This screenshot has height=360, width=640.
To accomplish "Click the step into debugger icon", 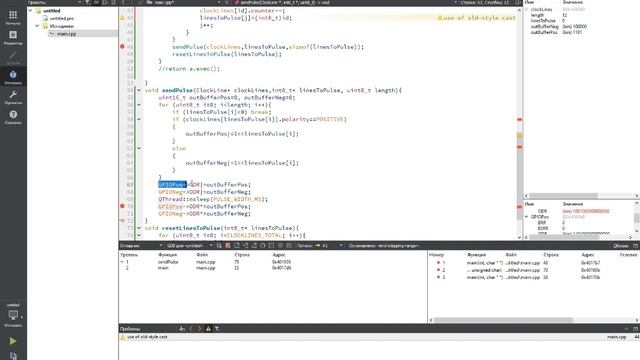I will click(x=245, y=246).
